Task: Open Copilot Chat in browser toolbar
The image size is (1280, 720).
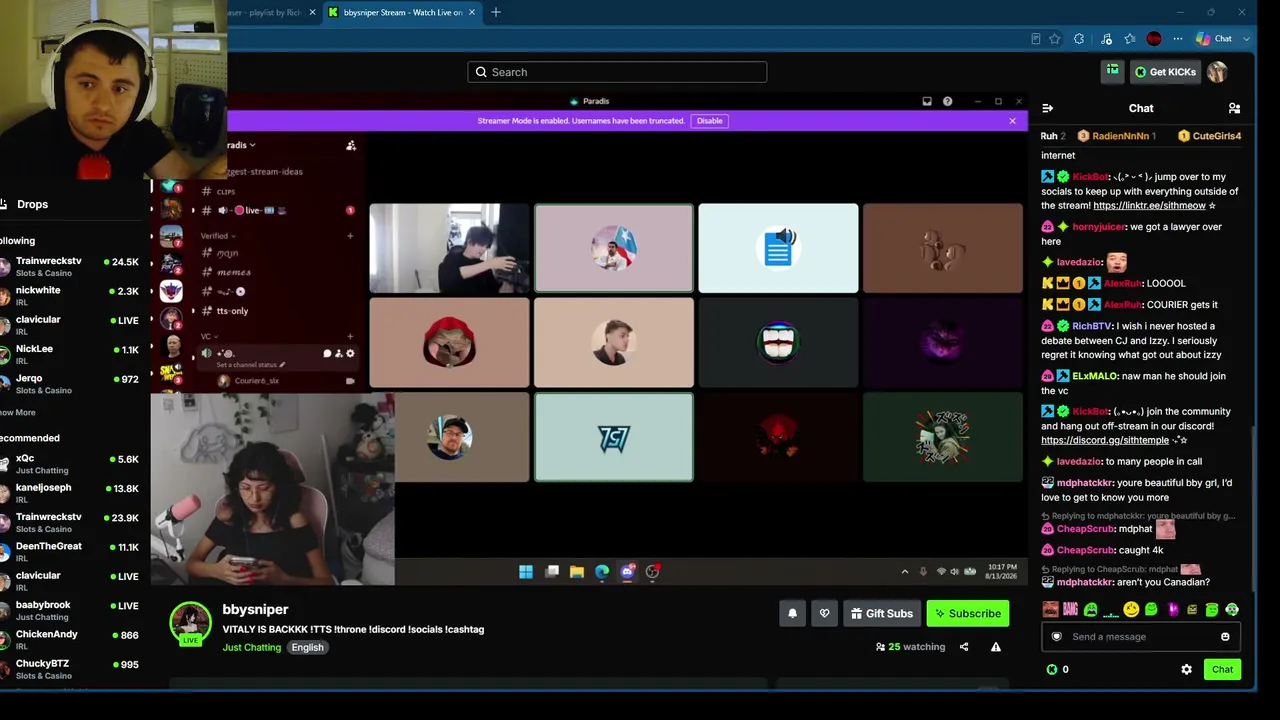Action: [1214, 39]
